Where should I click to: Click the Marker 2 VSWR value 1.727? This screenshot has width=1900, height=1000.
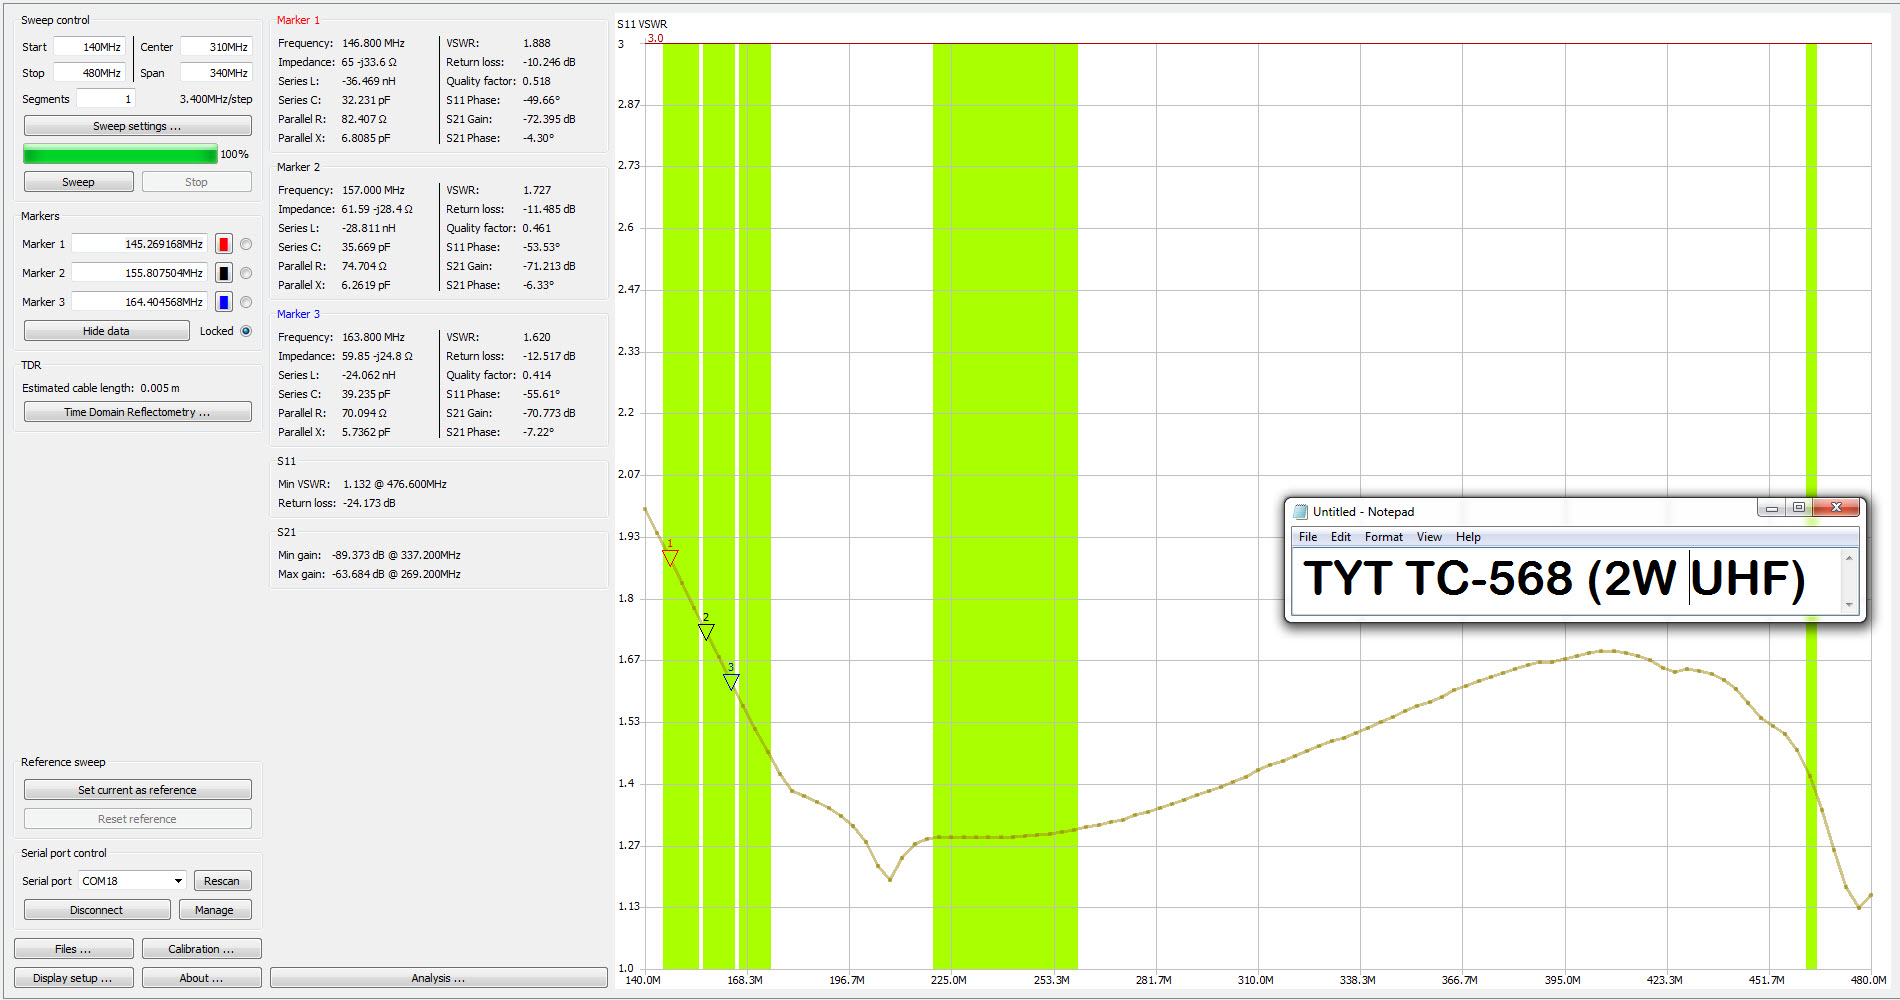tap(537, 190)
